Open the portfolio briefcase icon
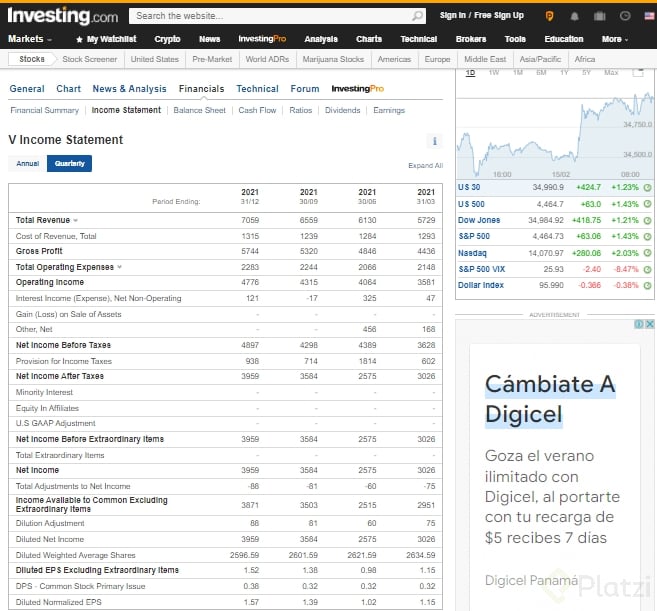Screen dimensions: 657x611 point(600,16)
